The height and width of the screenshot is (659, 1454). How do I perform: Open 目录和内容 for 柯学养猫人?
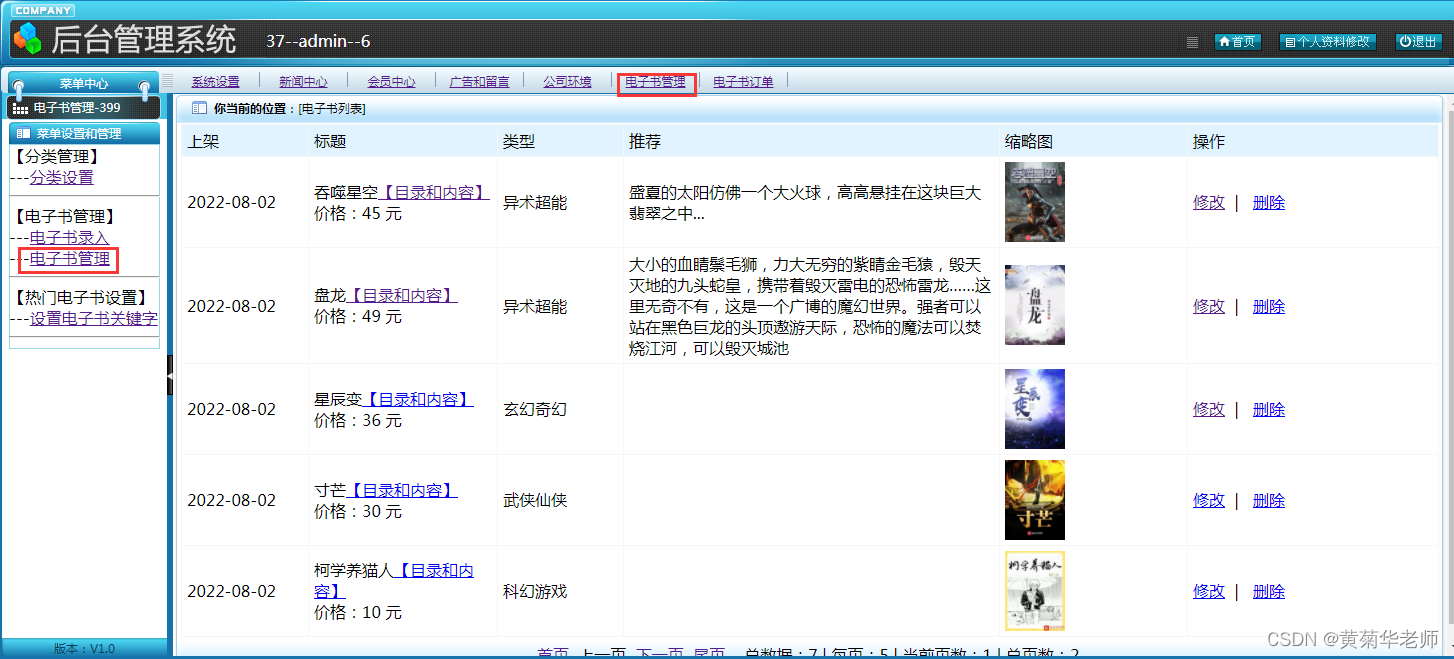tap(394, 581)
